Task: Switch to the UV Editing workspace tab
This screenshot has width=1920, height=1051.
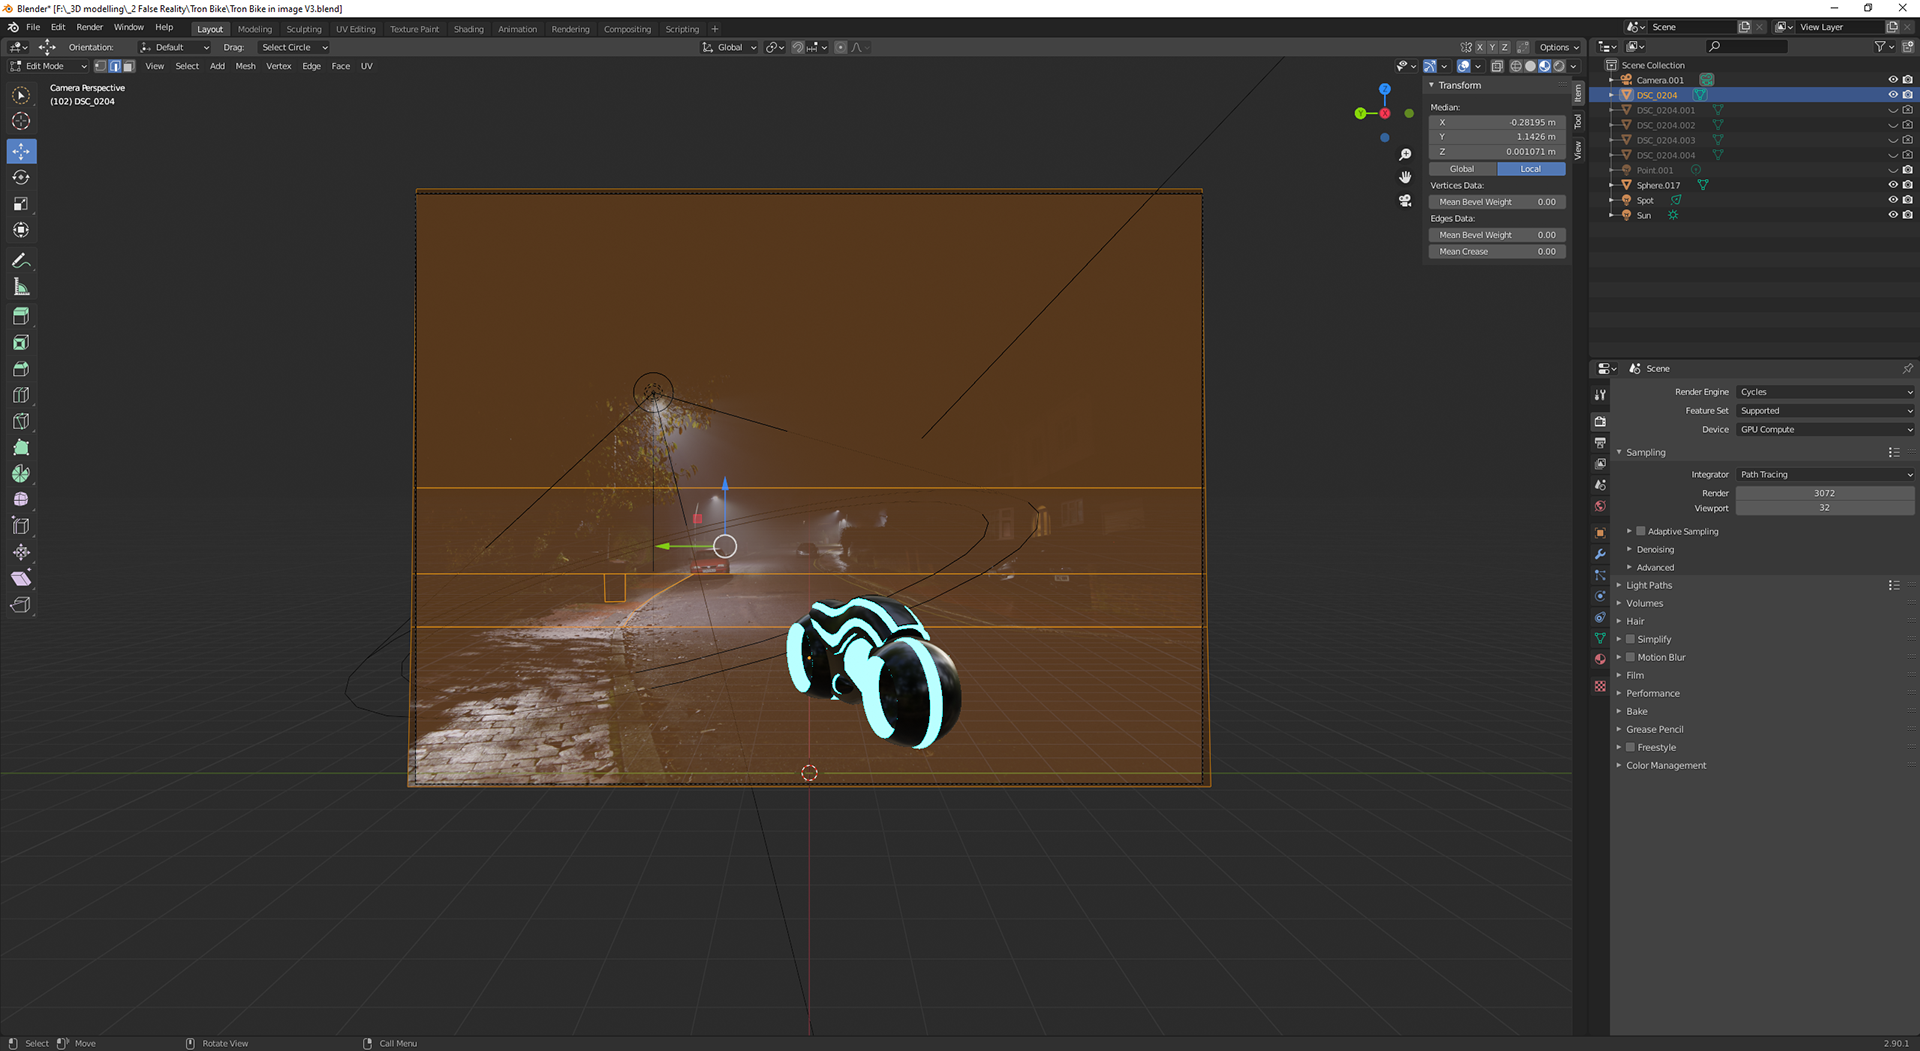Action: click(355, 29)
